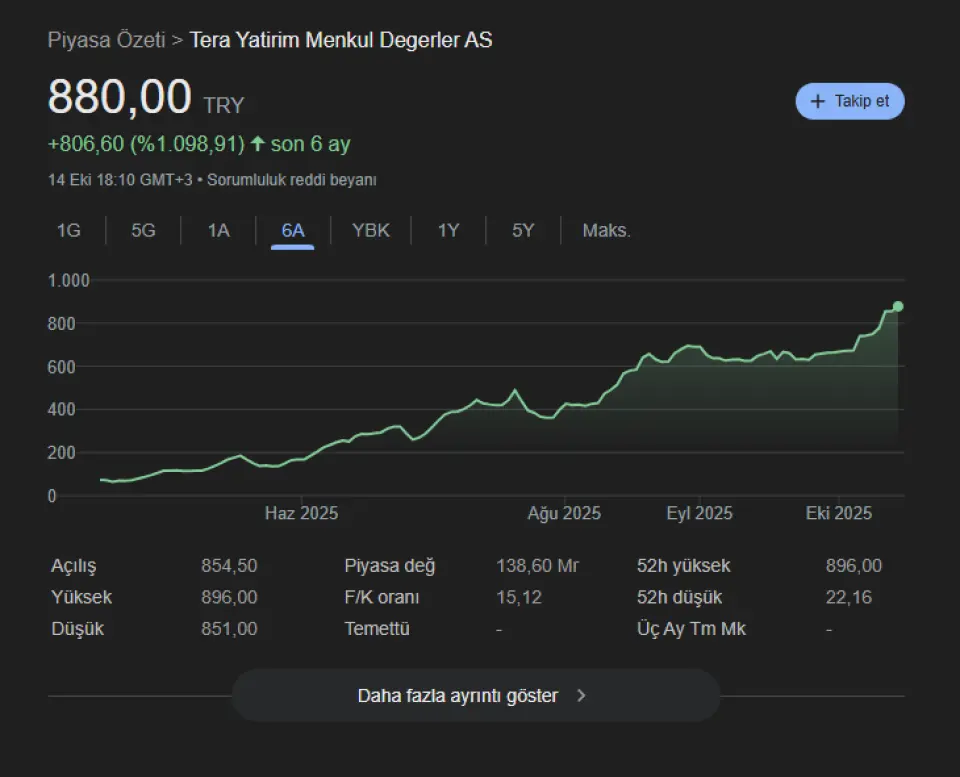Switch chart to YBK range
Screen dimensions: 960x777
(370, 231)
